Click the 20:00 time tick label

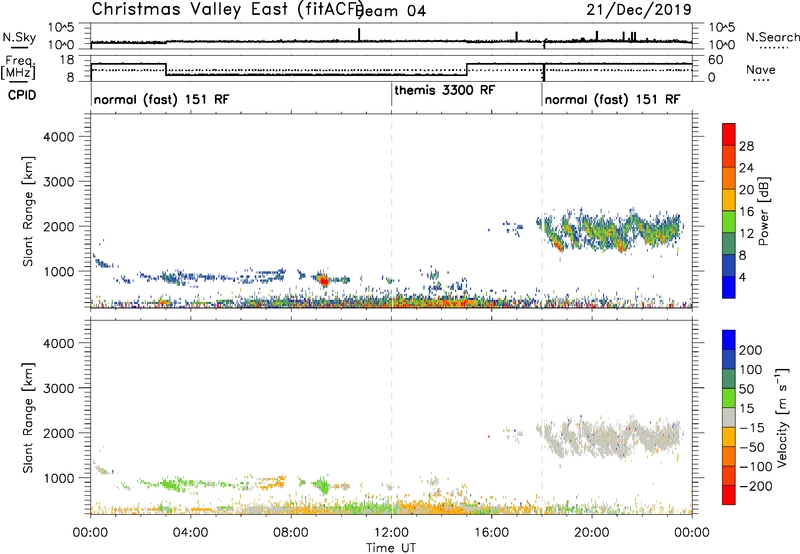tap(592, 533)
